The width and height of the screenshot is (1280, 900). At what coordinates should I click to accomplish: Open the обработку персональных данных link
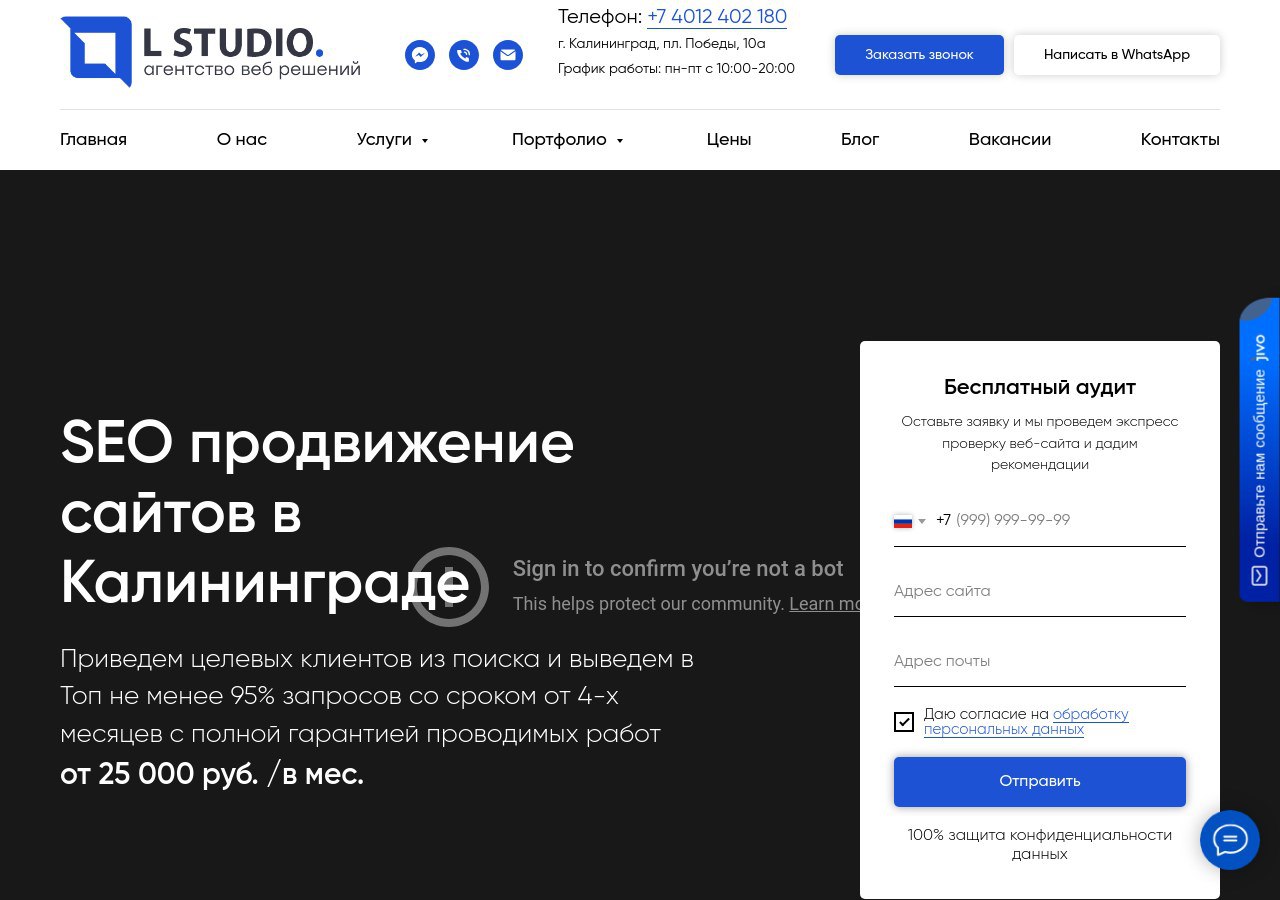(1026, 722)
